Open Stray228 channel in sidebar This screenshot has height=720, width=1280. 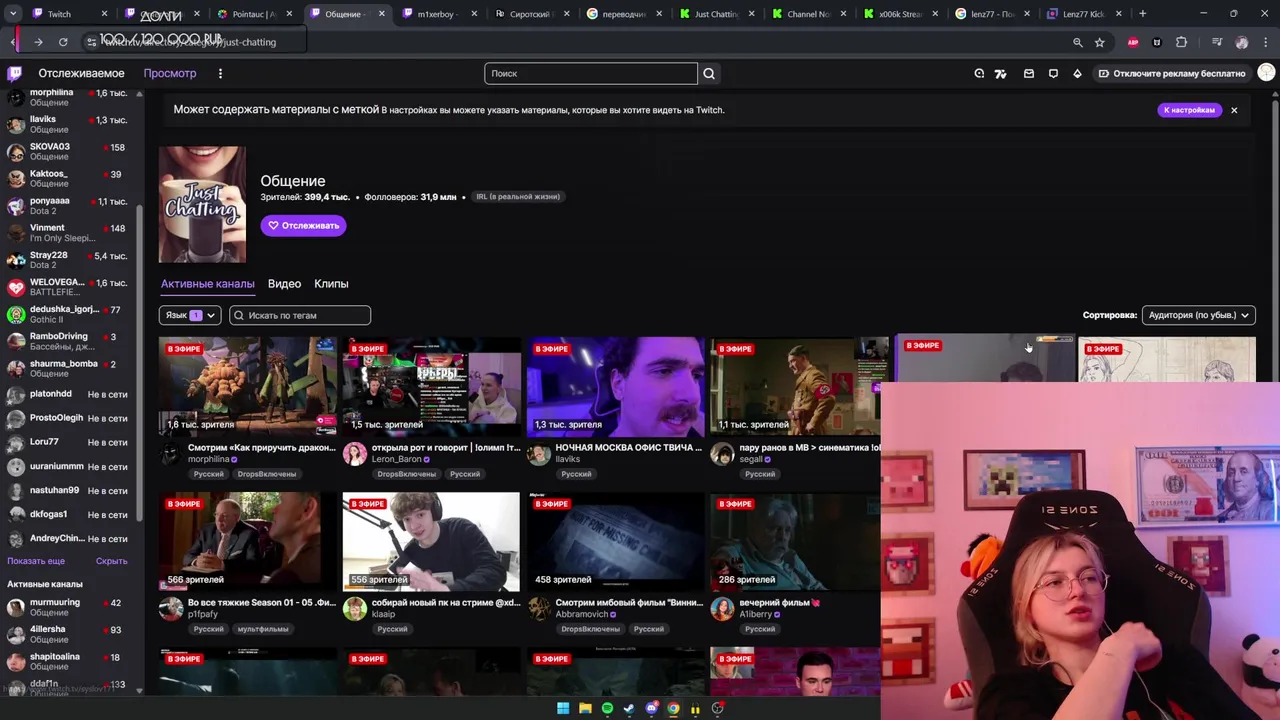pyautogui.click(x=70, y=259)
